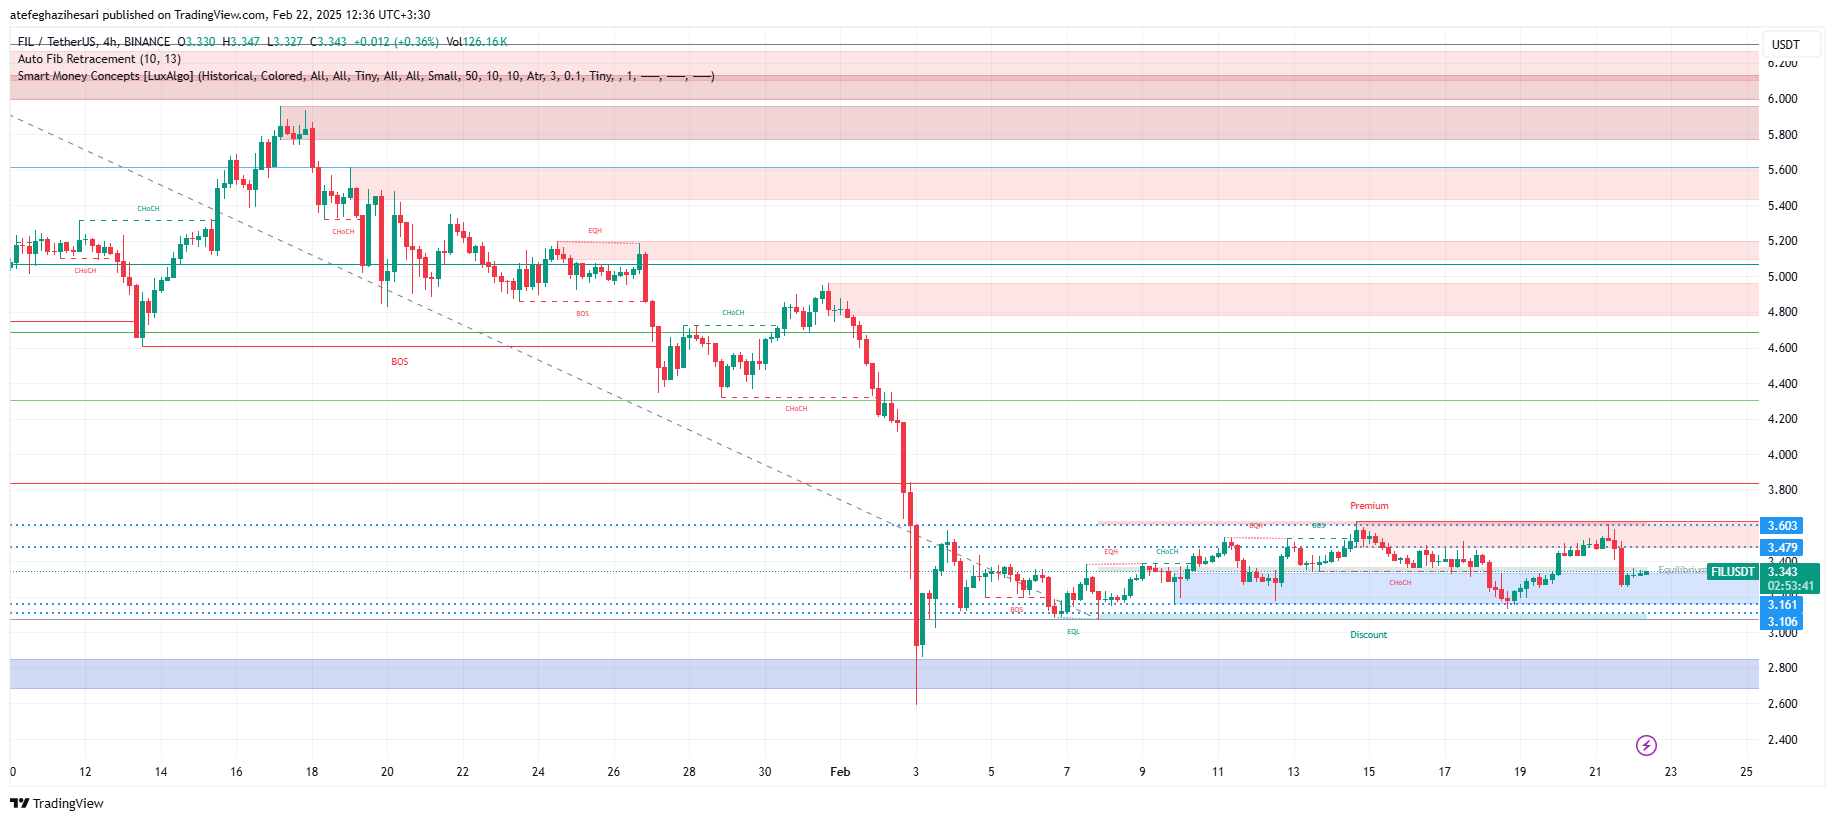Click the 3.800 price axis label

pos(1782,490)
